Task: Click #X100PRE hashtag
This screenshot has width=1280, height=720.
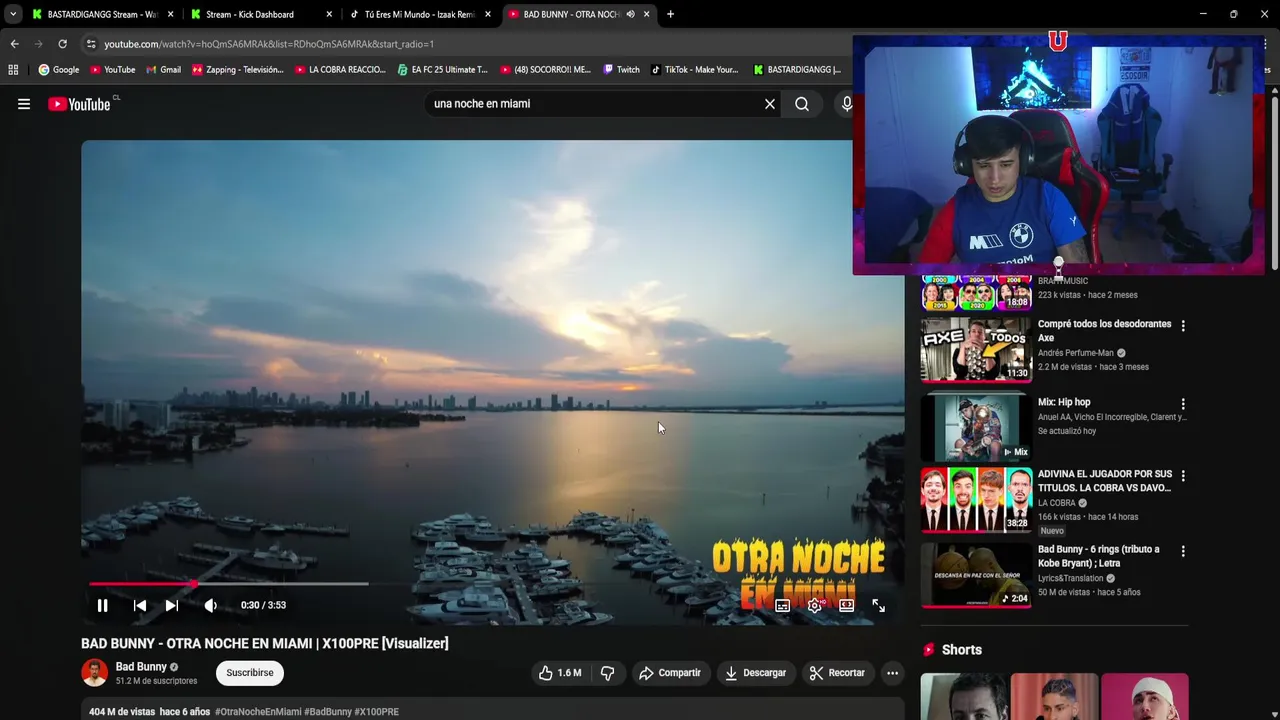Action: click(376, 712)
